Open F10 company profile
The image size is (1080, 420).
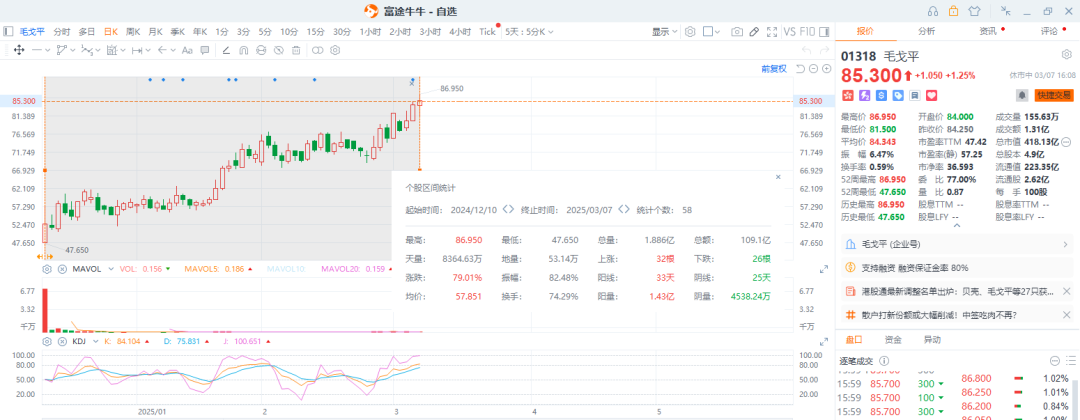(807, 32)
